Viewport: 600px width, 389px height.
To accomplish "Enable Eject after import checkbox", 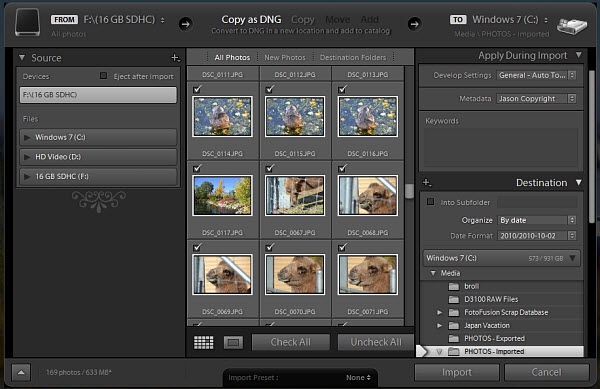I will tap(103, 76).
